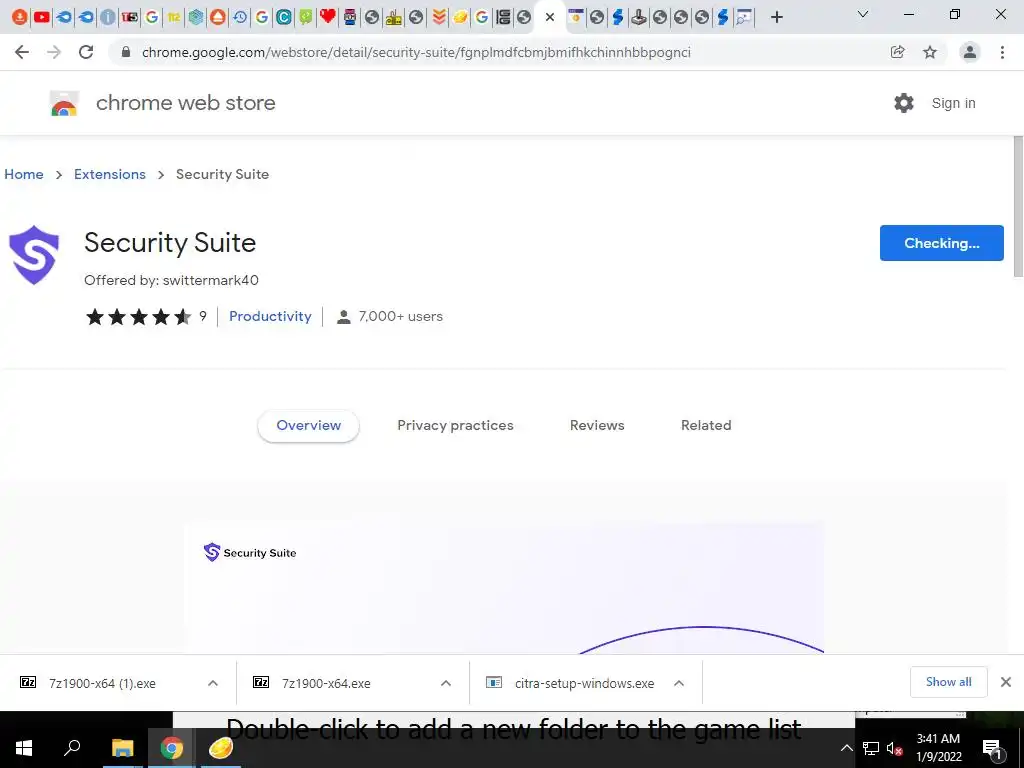The height and width of the screenshot is (768, 1024).
Task: Close the active Security Suite tab
Action: pos(550,17)
